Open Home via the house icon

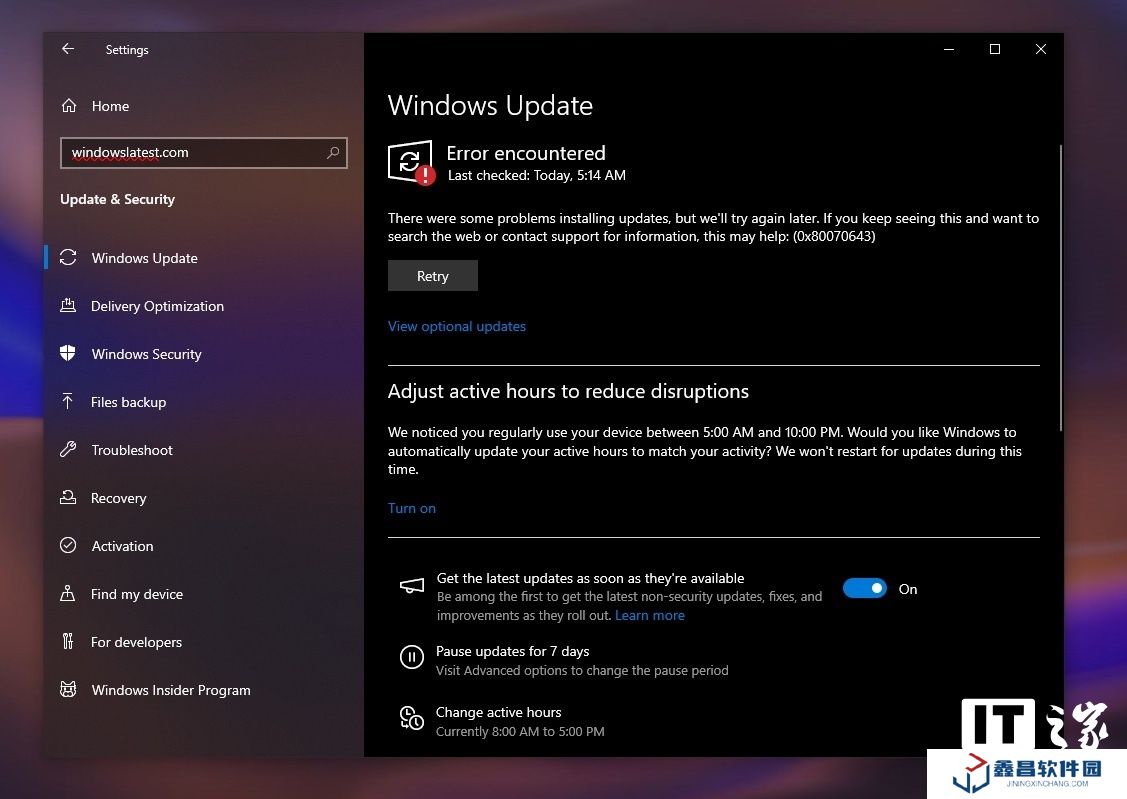click(69, 106)
